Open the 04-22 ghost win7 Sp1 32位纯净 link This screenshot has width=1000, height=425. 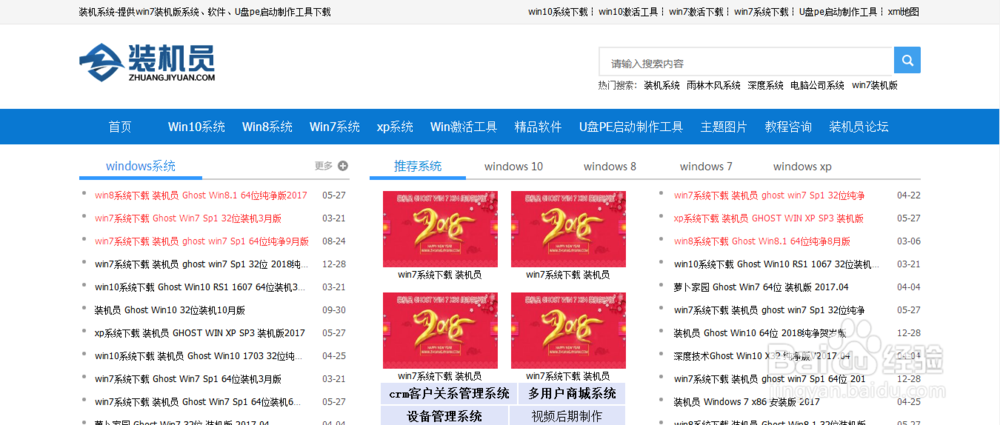(x=769, y=195)
